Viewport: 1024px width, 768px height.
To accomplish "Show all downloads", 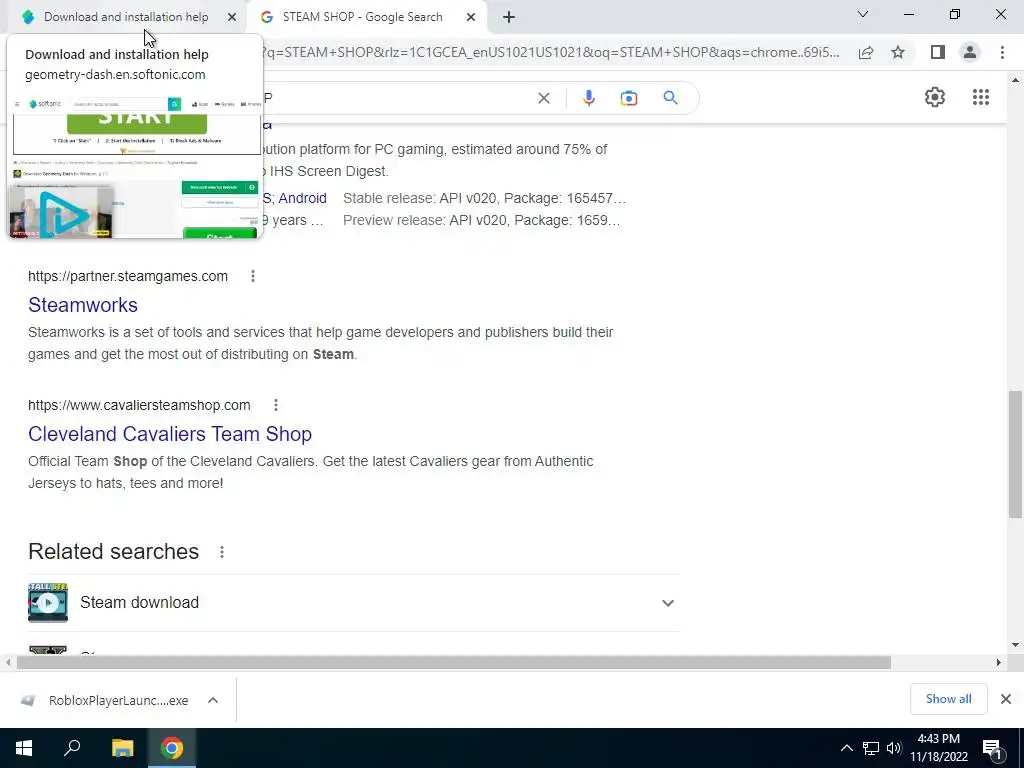I will pyautogui.click(x=948, y=699).
